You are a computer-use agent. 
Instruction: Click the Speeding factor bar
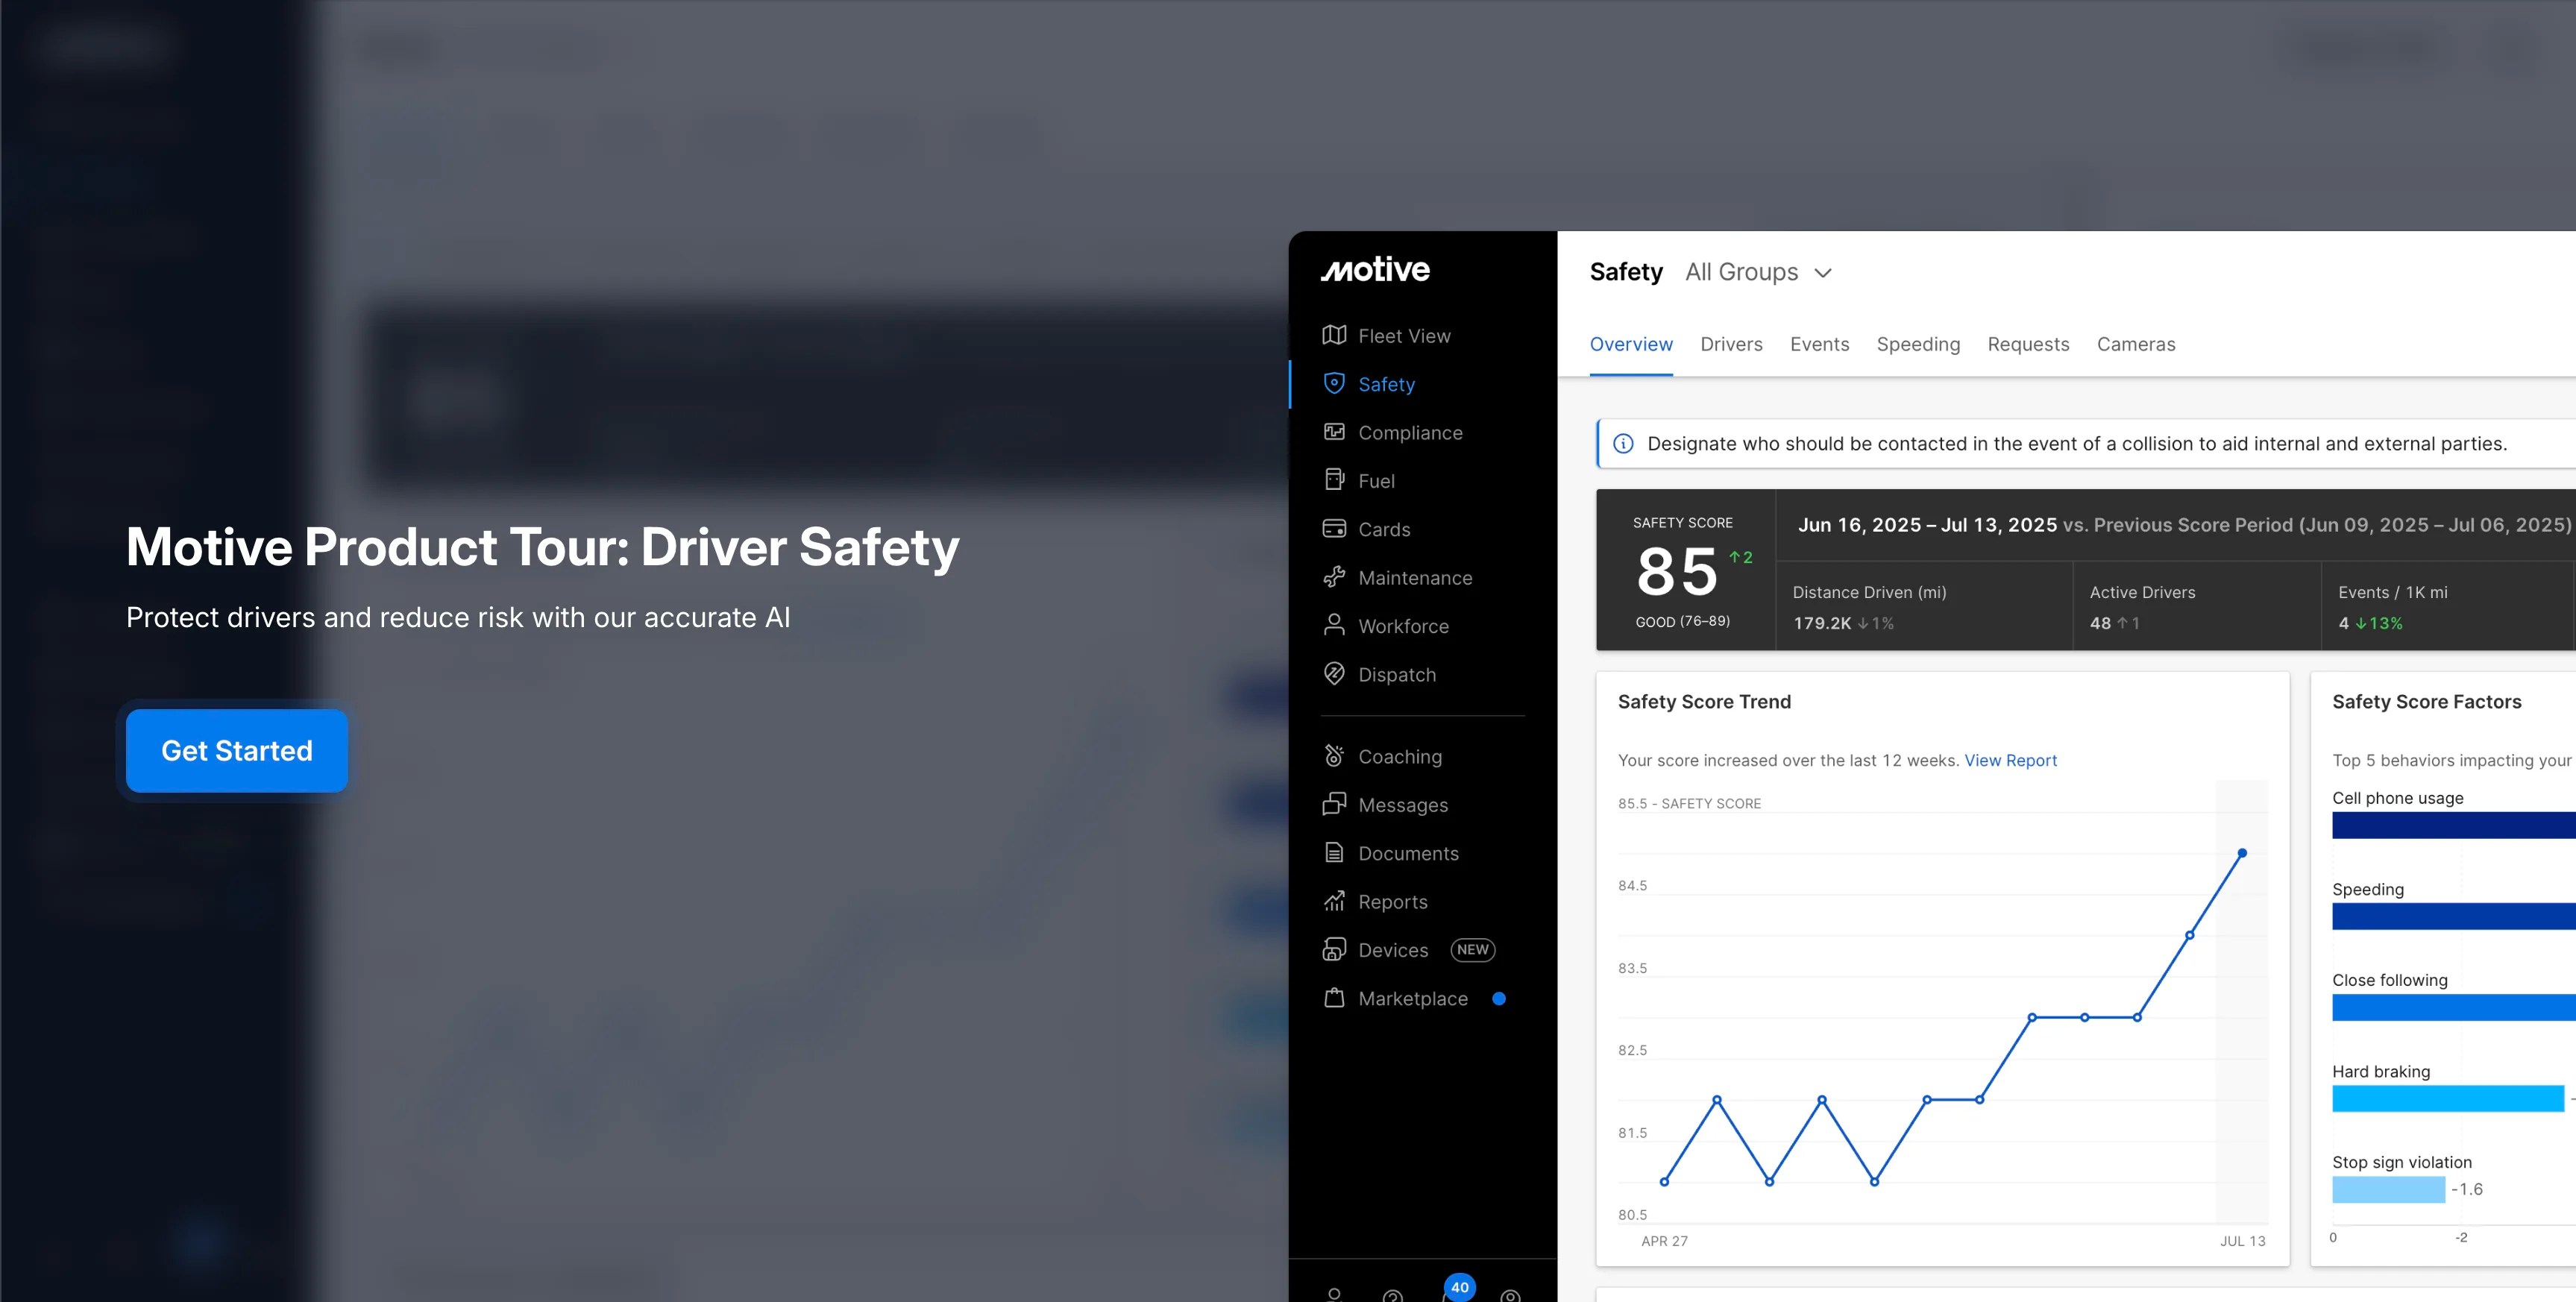2453,916
